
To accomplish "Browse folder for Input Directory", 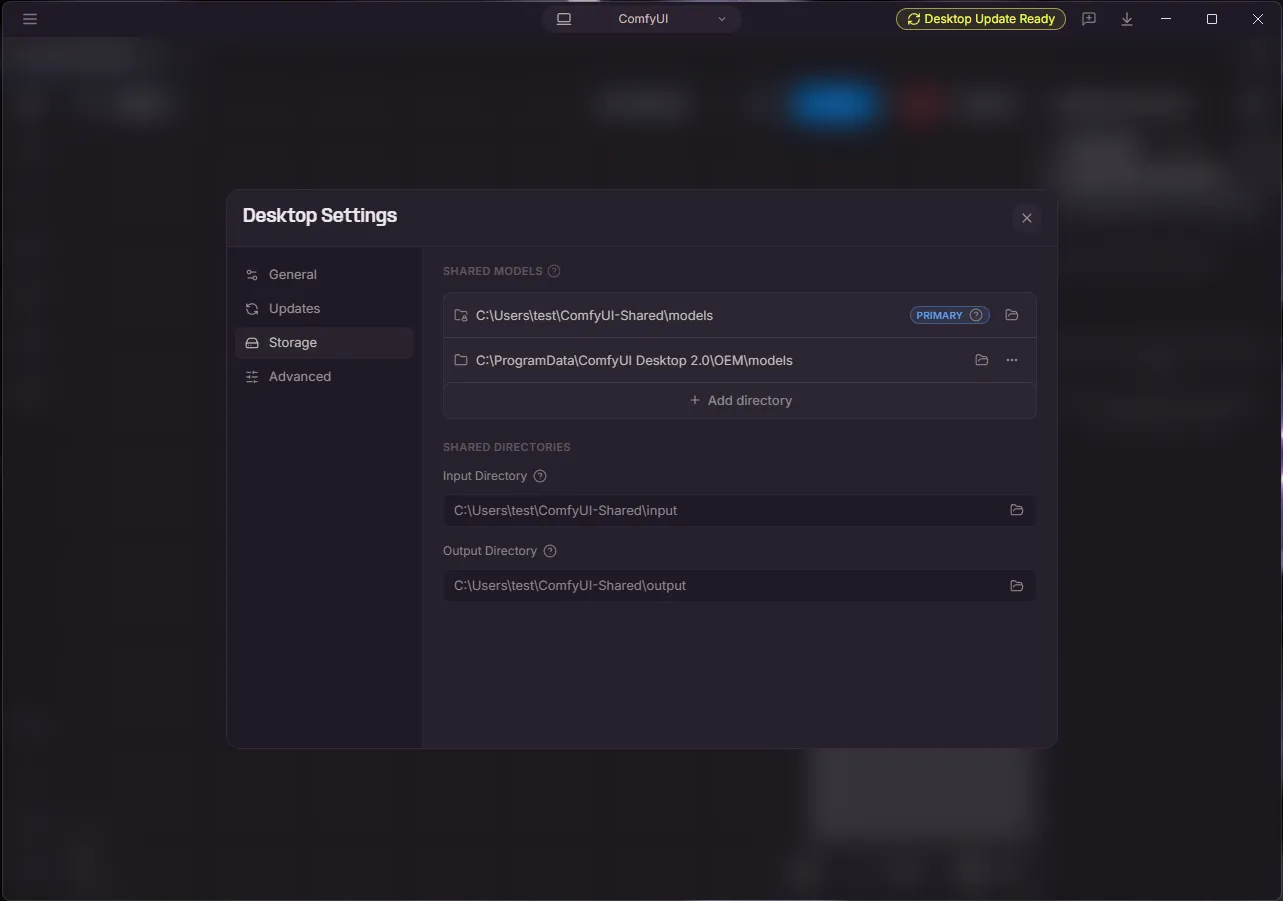I will (1017, 510).
